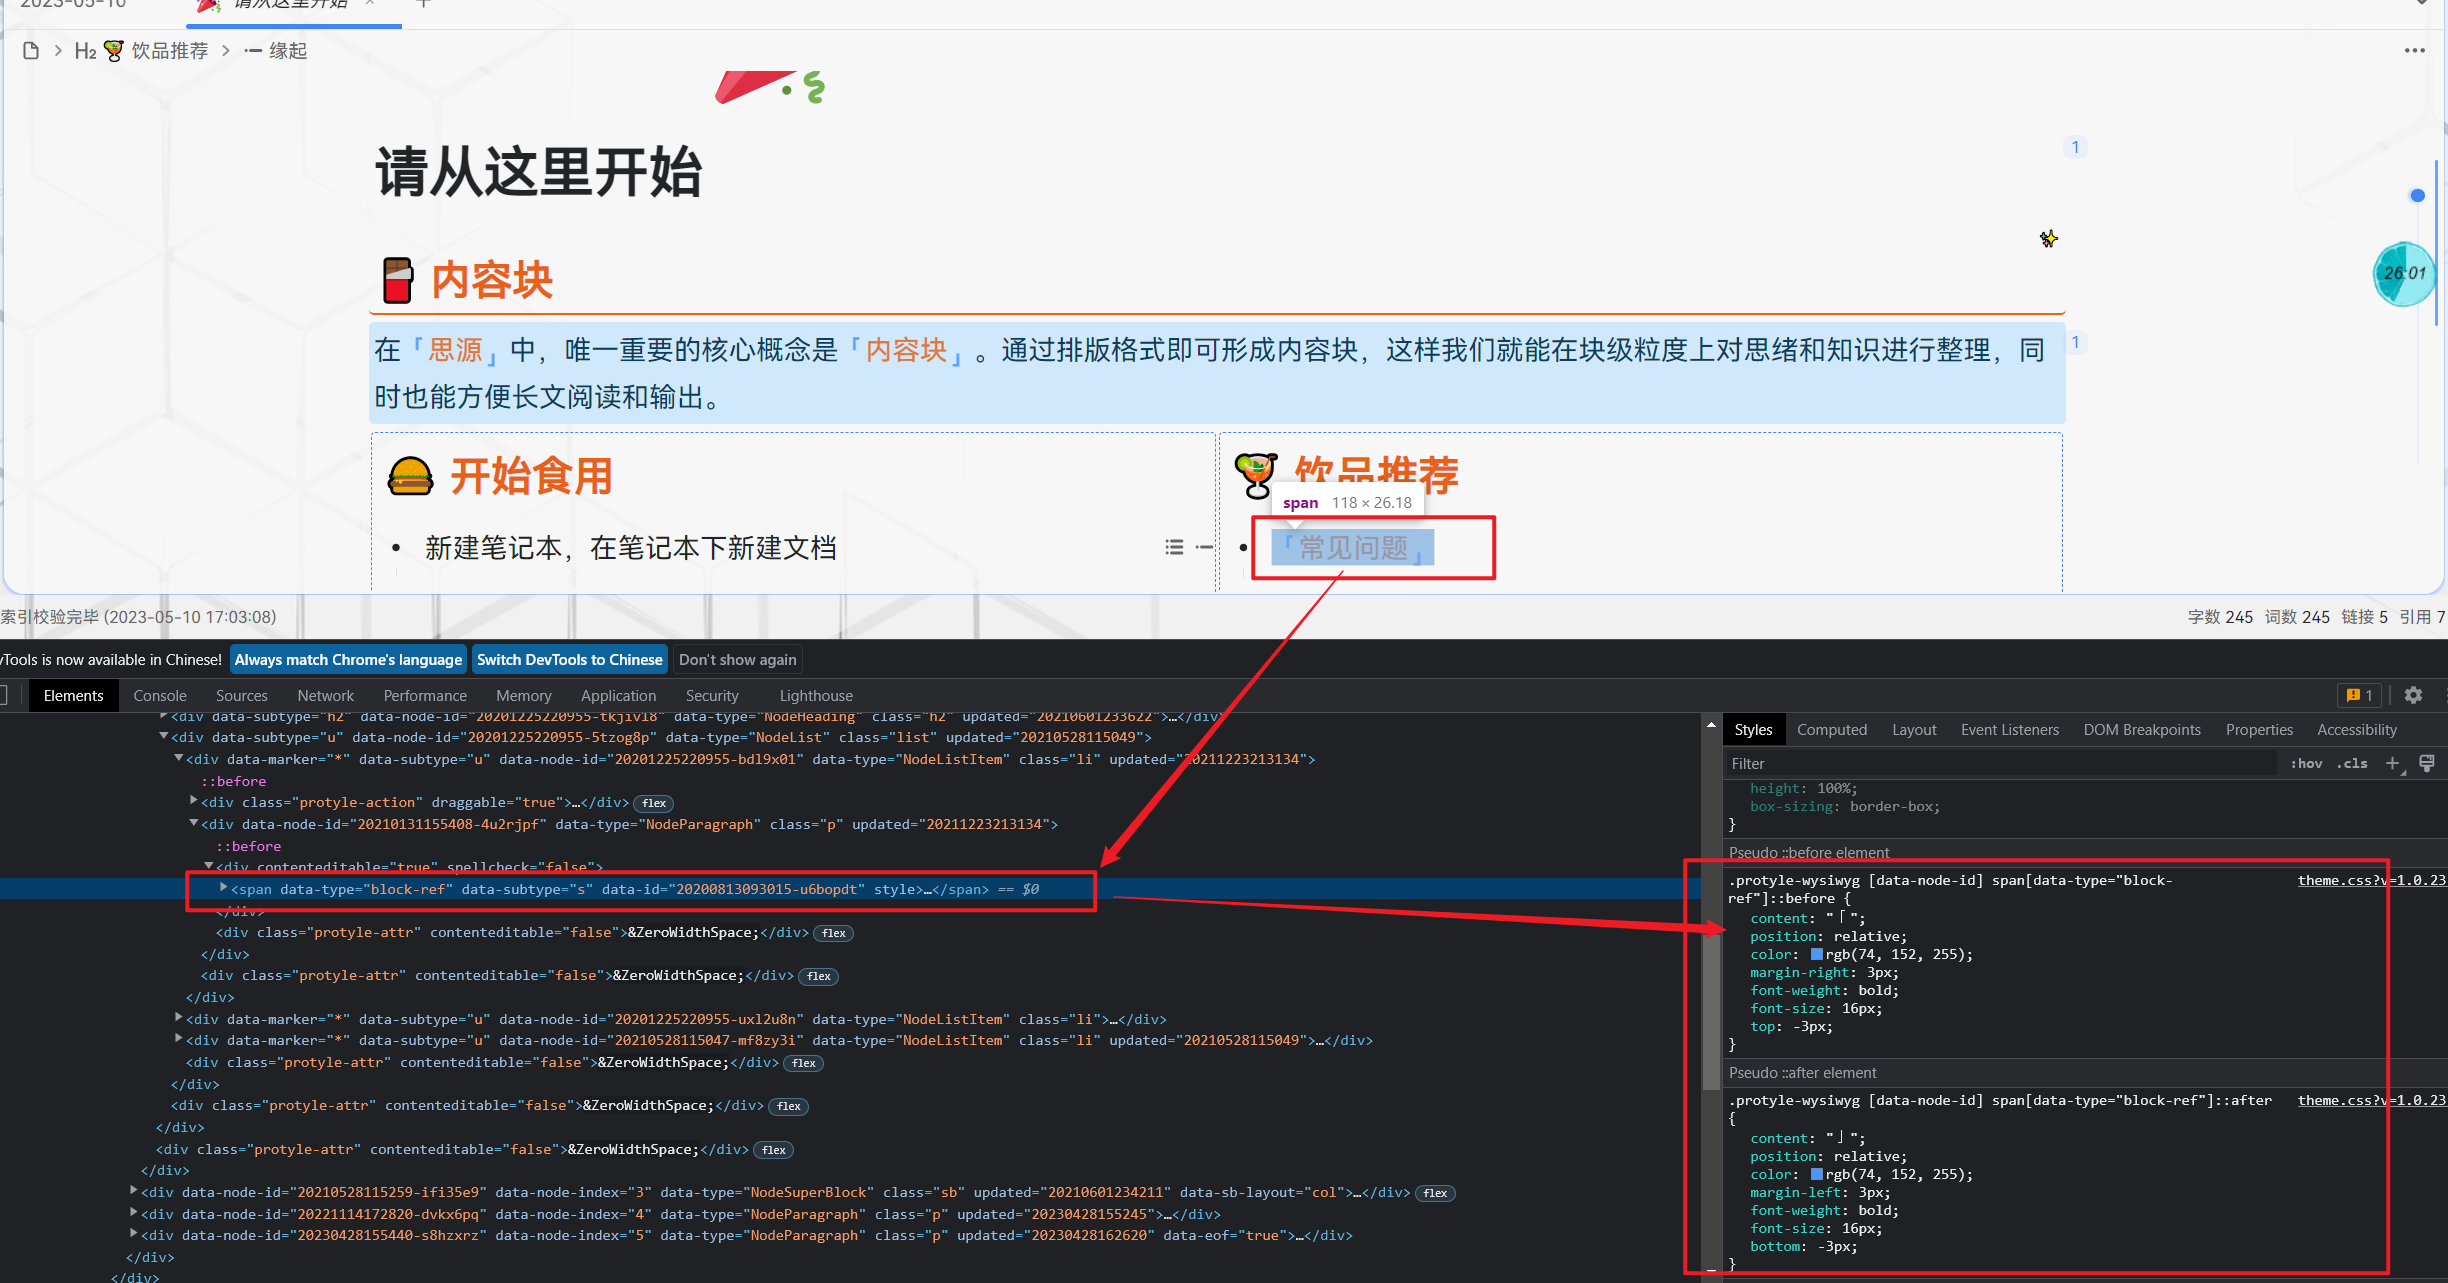The width and height of the screenshot is (2448, 1283).
Task: Collapse the NodeParagraph div with id 20210131155408-4u2rjpf
Action: [x=192, y=823]
